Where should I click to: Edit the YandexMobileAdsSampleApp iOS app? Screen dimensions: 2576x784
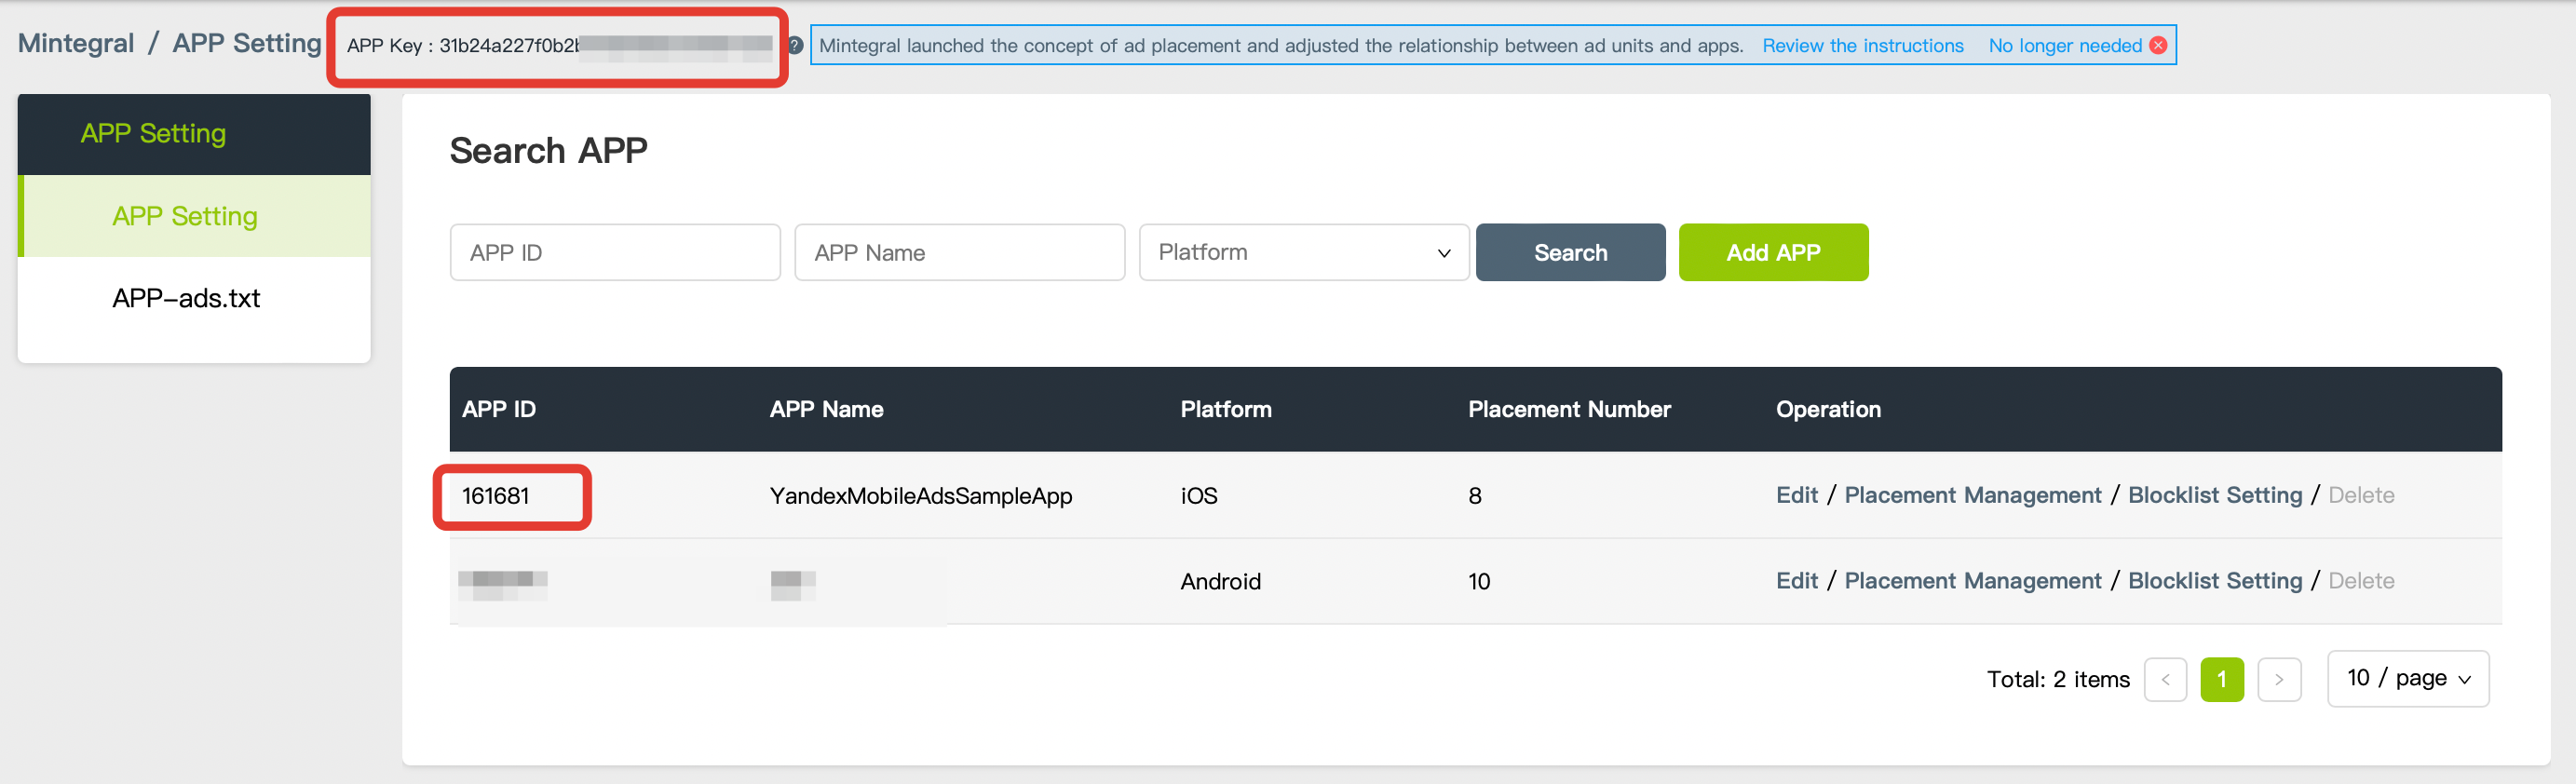pos(1796,495)
